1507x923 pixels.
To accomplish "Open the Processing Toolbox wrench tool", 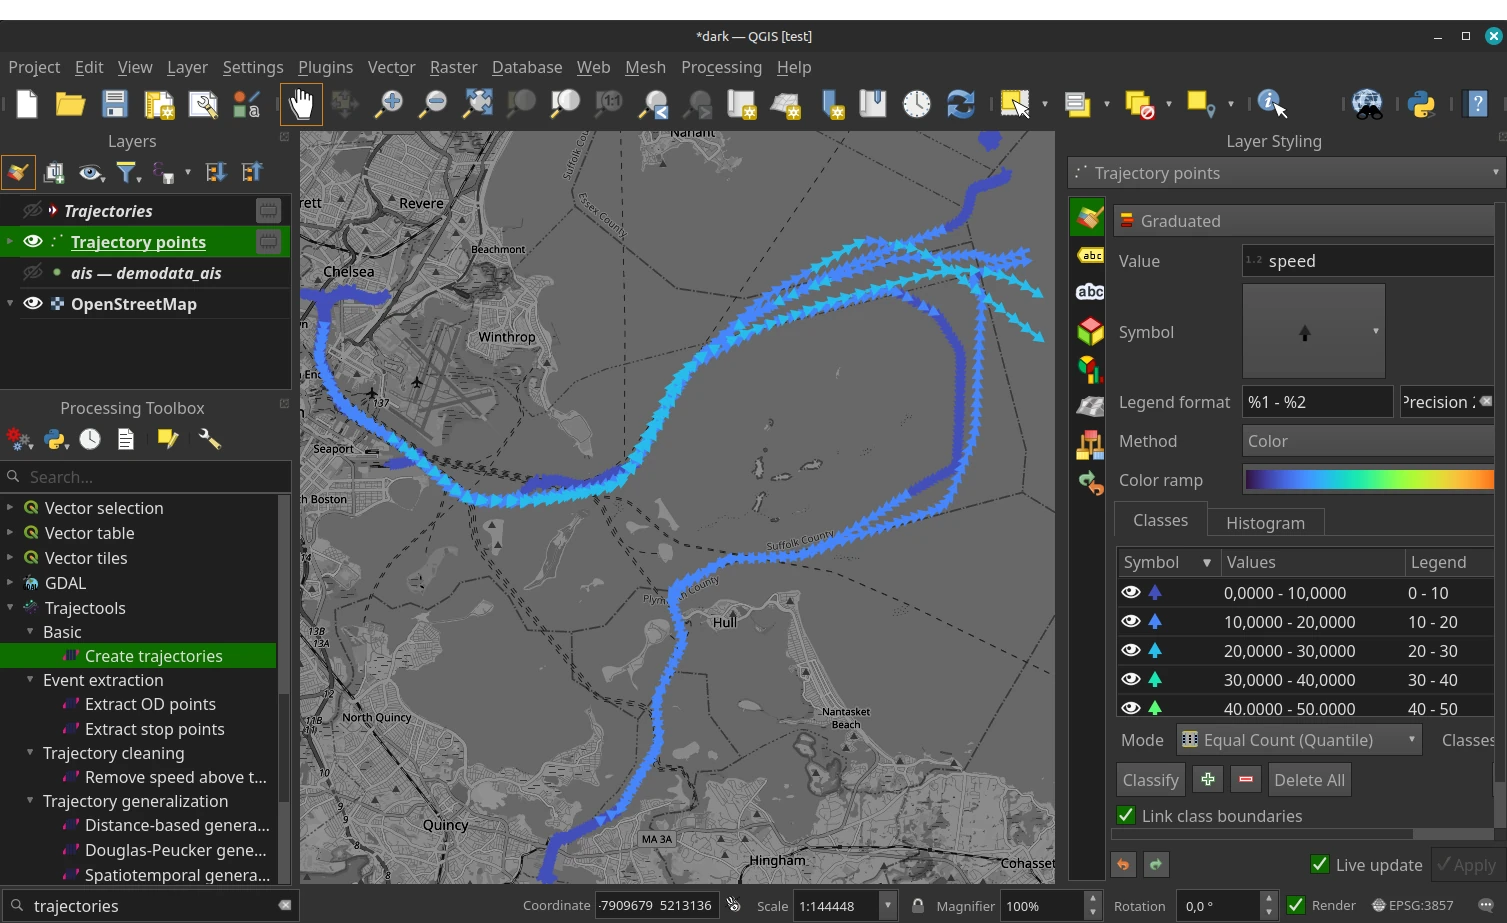I will [x=209, y=438].
